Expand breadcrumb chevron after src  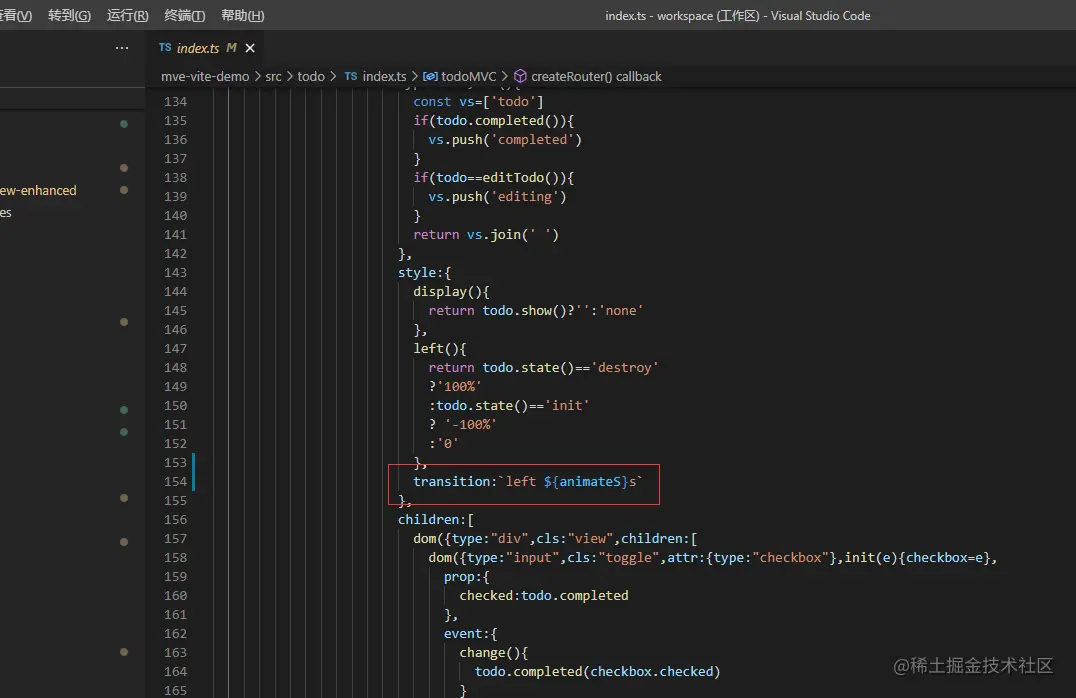290,76
